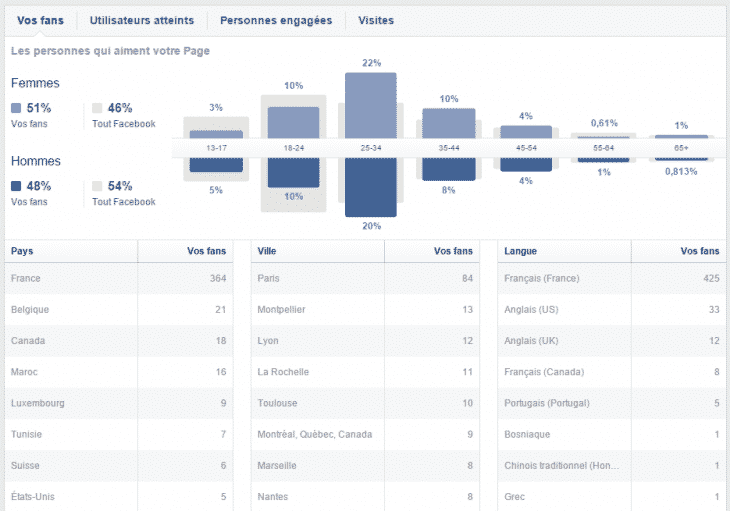The width and height of the screenshot is (730, 511).
Task: Open the Visites tab
Action: (375, 20)
